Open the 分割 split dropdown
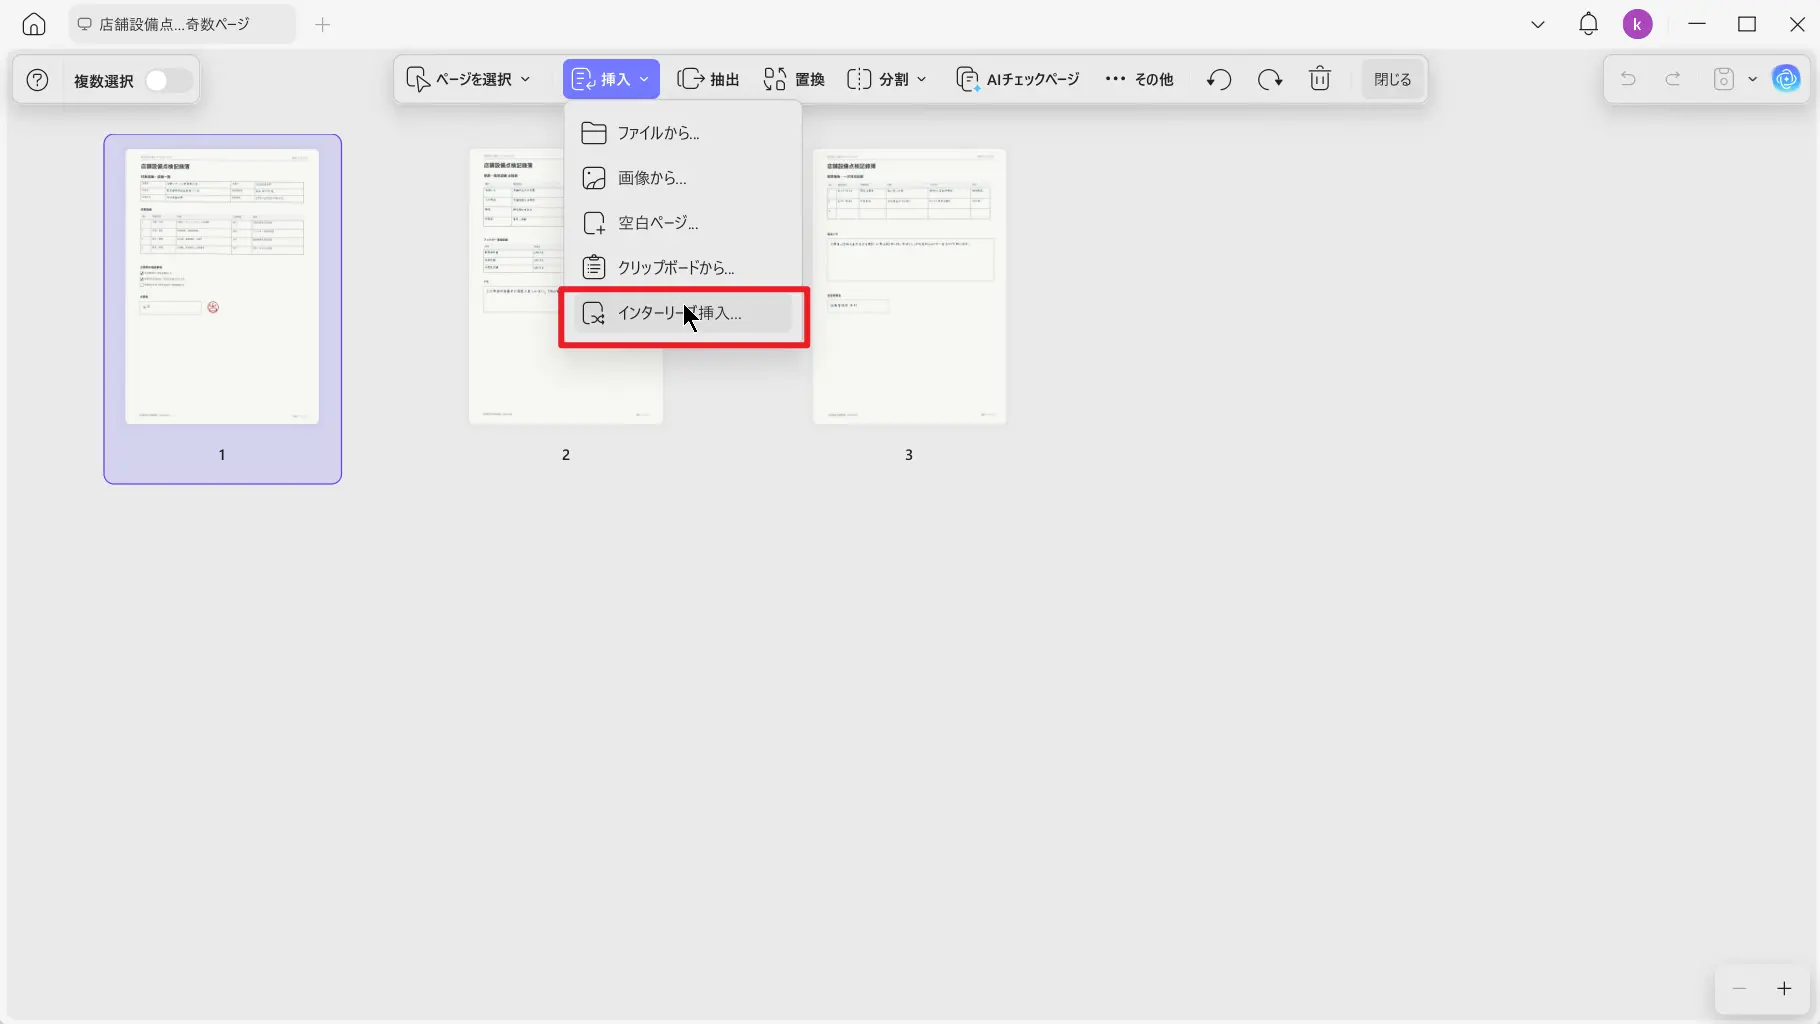Screen dimensions: 1820x1024 [x=887, y=79]
